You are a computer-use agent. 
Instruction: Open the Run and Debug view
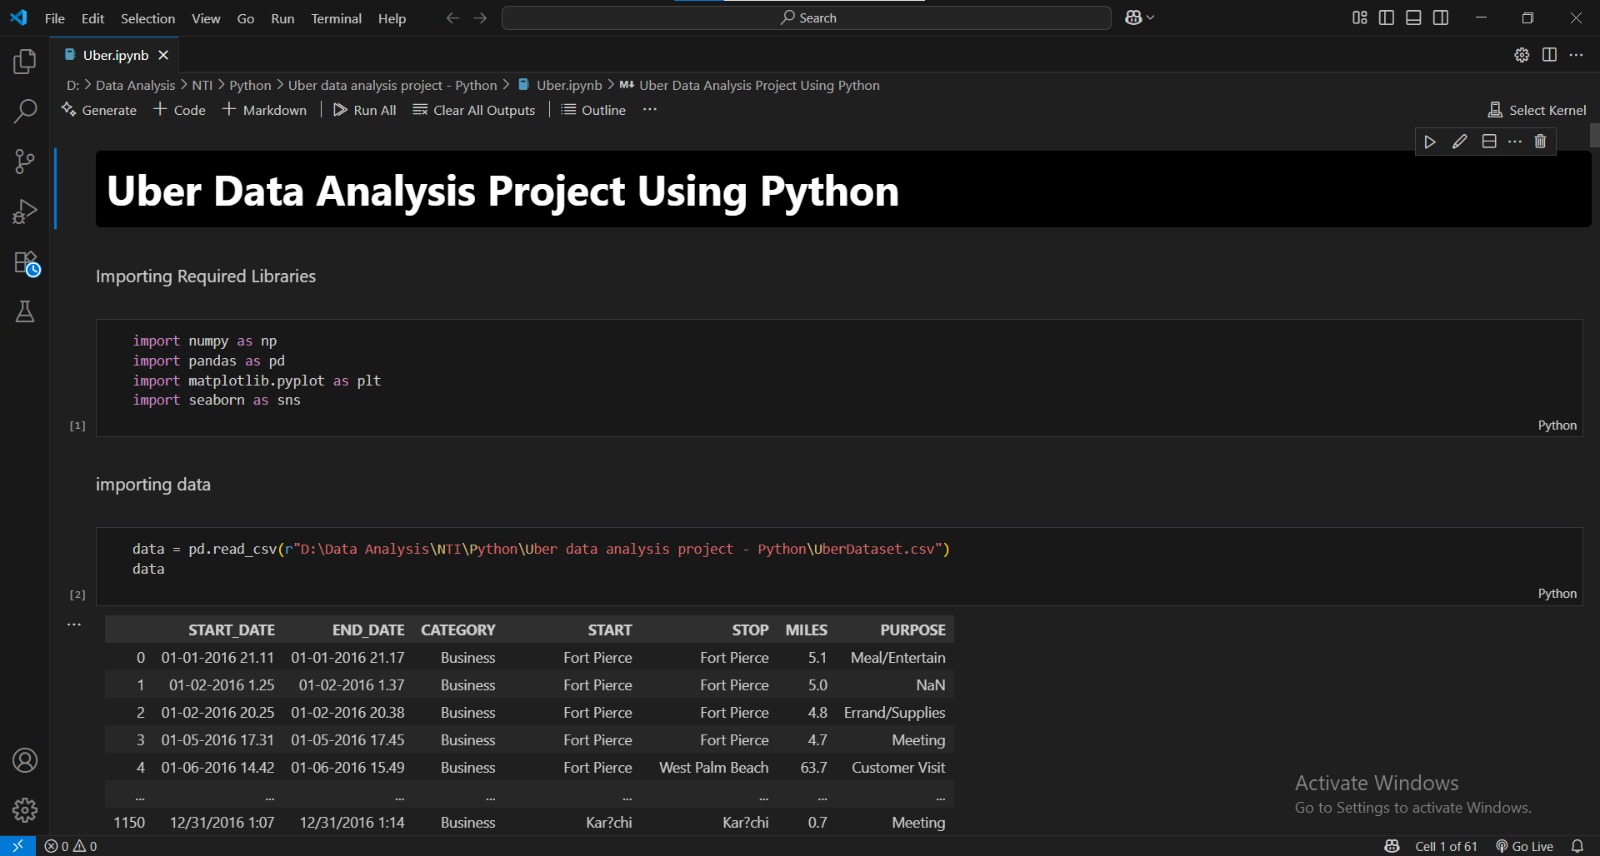pyautogui.click(x=25, y=211)
